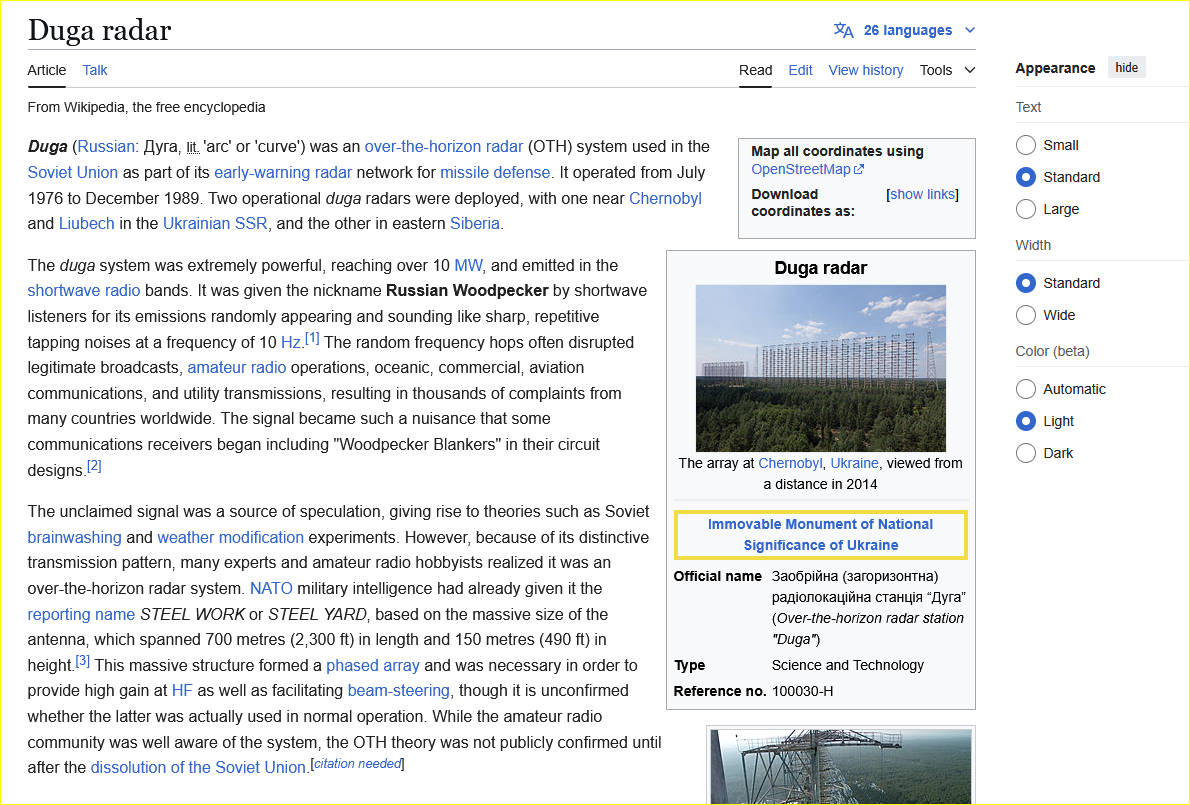Viewport: 1190px width, 805px height.
Task: Follow the MW megawatt link
Action: [x=468, y=266]
